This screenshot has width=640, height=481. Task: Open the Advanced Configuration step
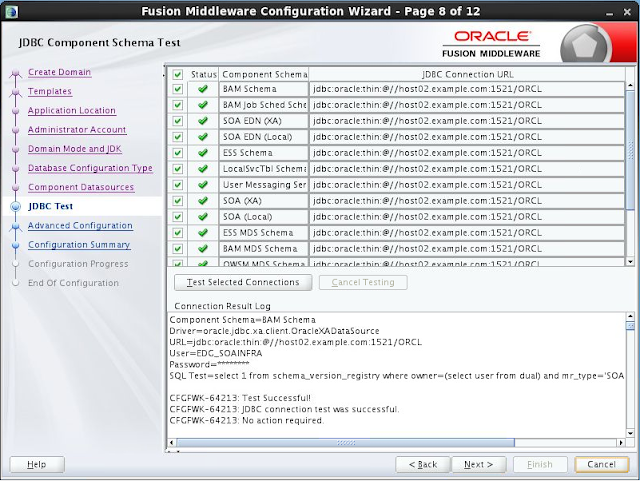[x=80, y=226]
